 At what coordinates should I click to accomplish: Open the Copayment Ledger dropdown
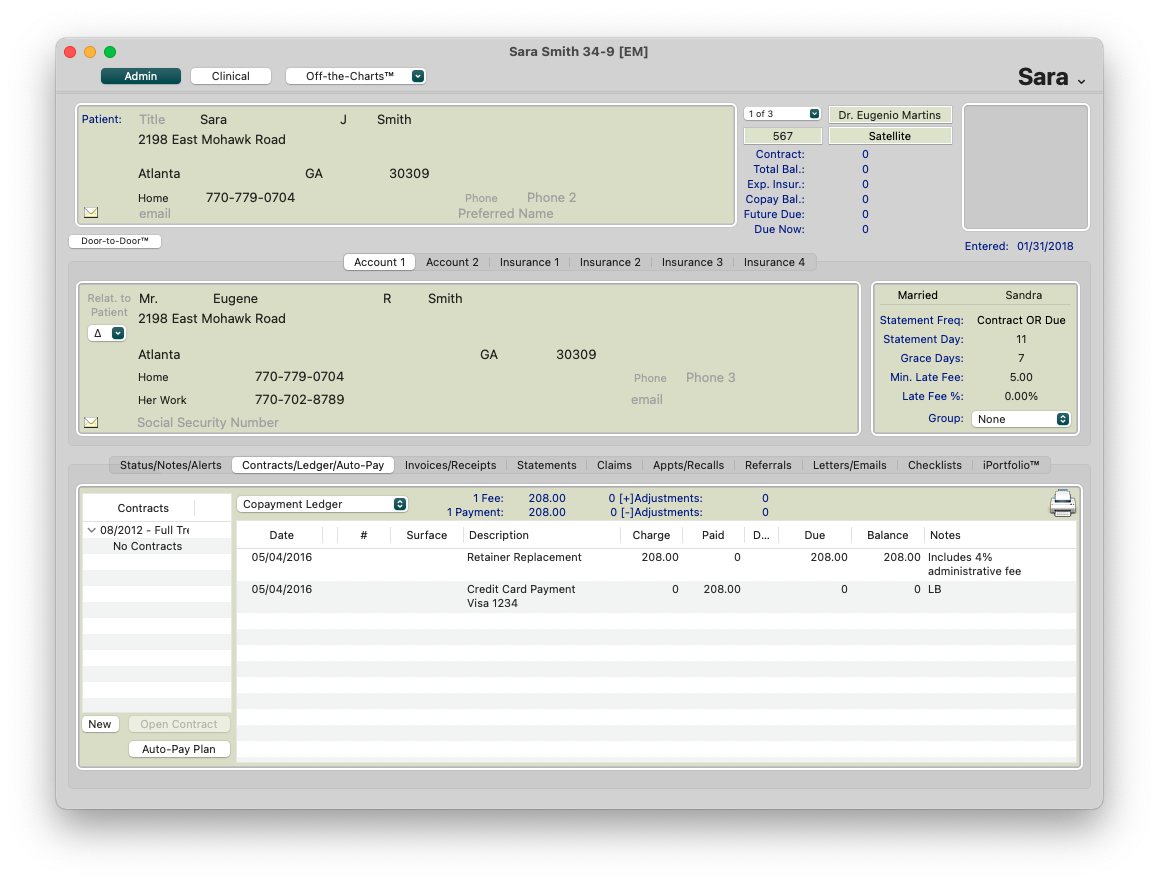pos(322,505)
